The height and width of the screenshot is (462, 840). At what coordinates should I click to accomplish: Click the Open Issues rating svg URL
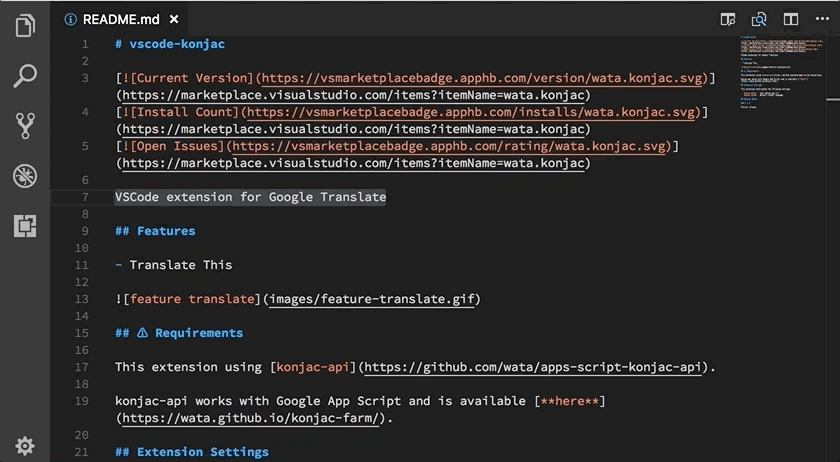pyautogui.click(x=449, y=146)
